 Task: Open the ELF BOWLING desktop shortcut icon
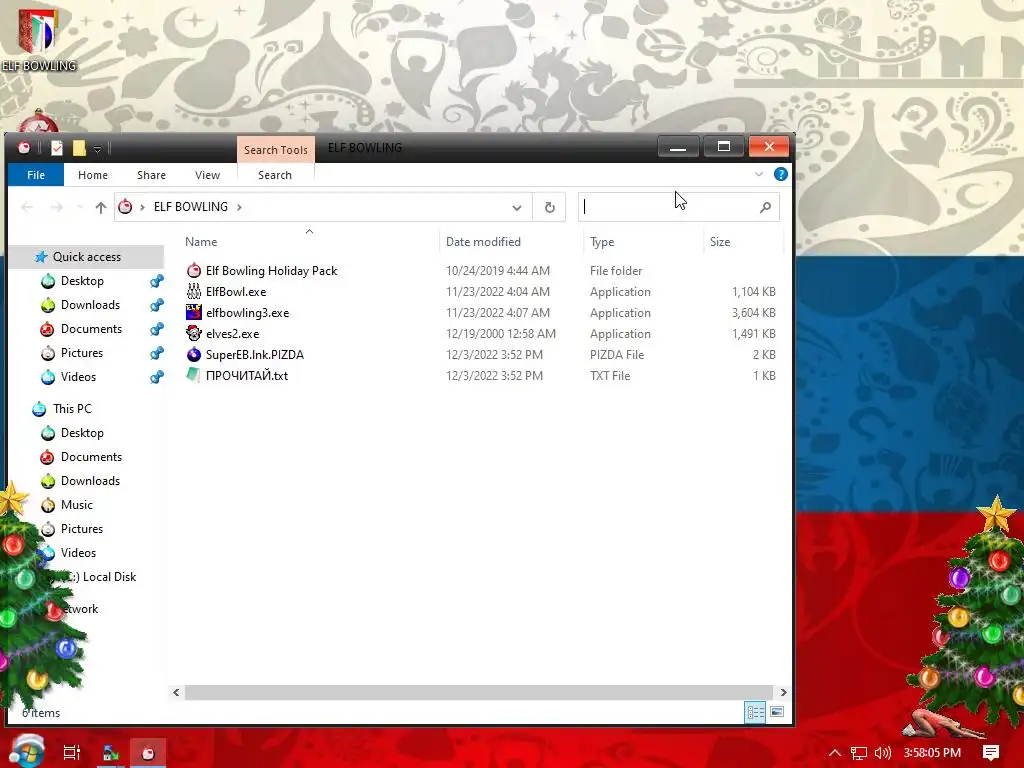tap(38, 39)
